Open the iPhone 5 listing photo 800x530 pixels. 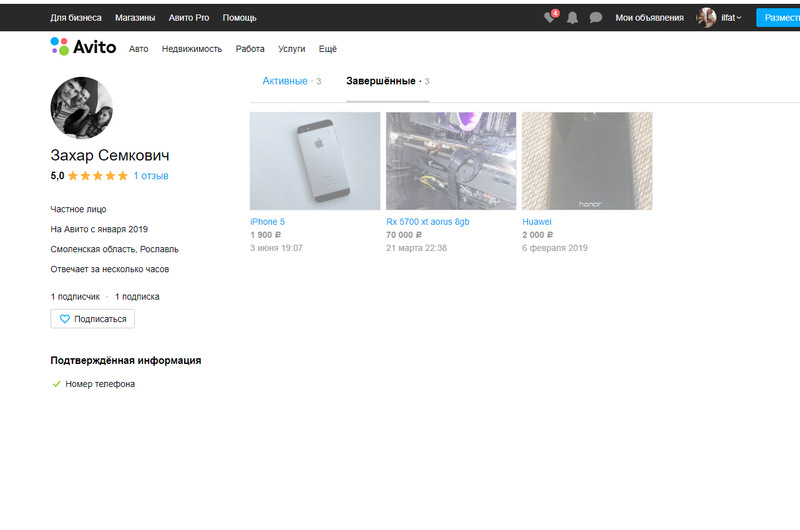315,161
